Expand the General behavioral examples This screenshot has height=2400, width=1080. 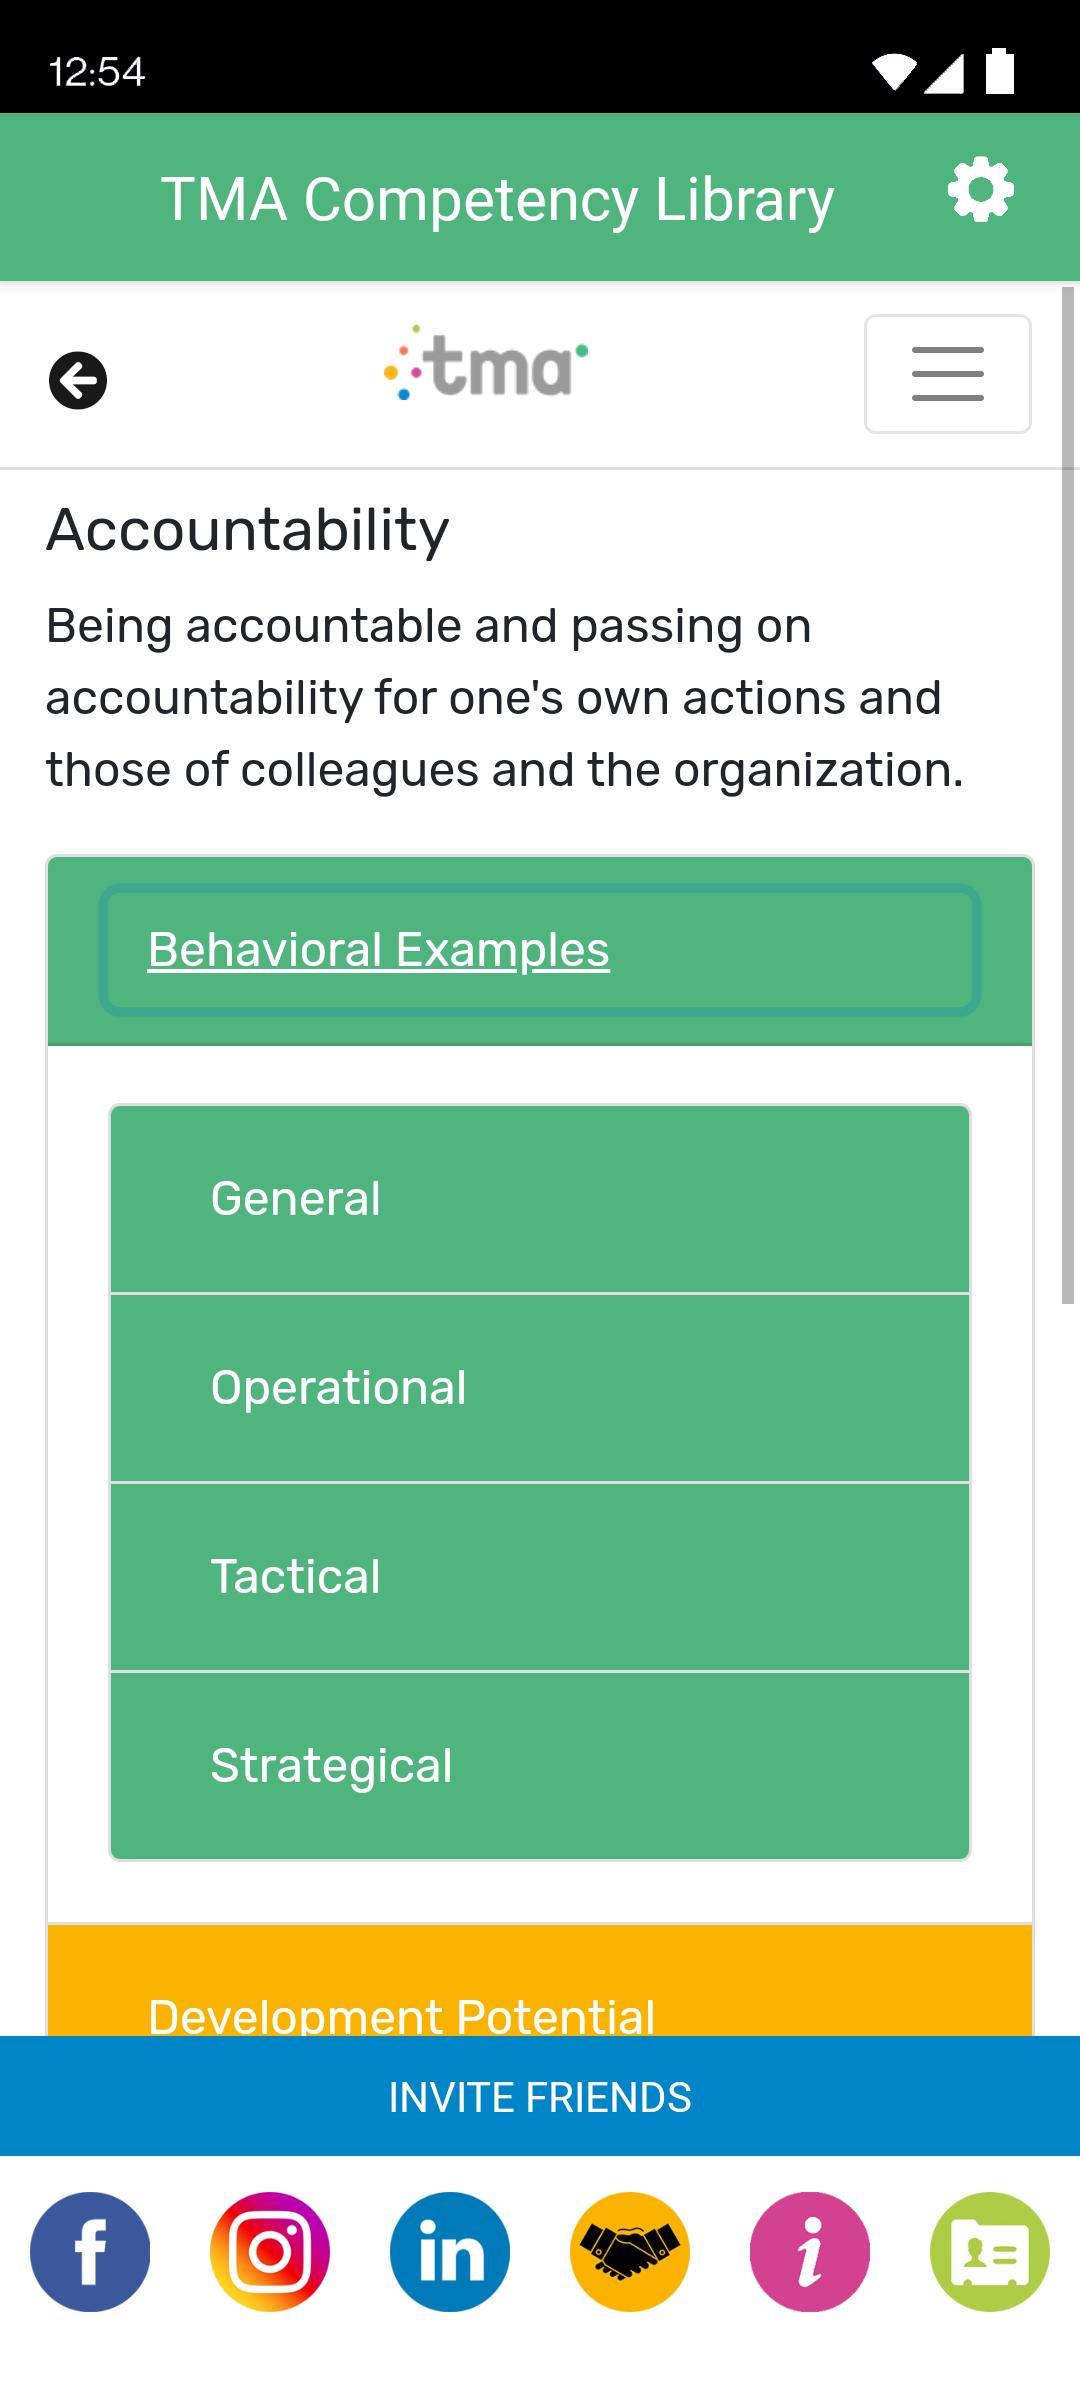coord(540,1199)
